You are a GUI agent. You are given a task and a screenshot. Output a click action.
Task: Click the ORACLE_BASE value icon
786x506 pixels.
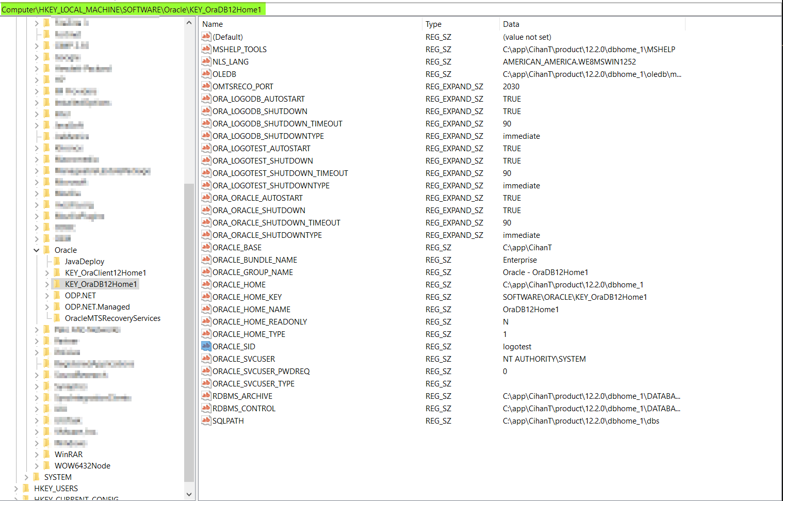coord(206,247)
